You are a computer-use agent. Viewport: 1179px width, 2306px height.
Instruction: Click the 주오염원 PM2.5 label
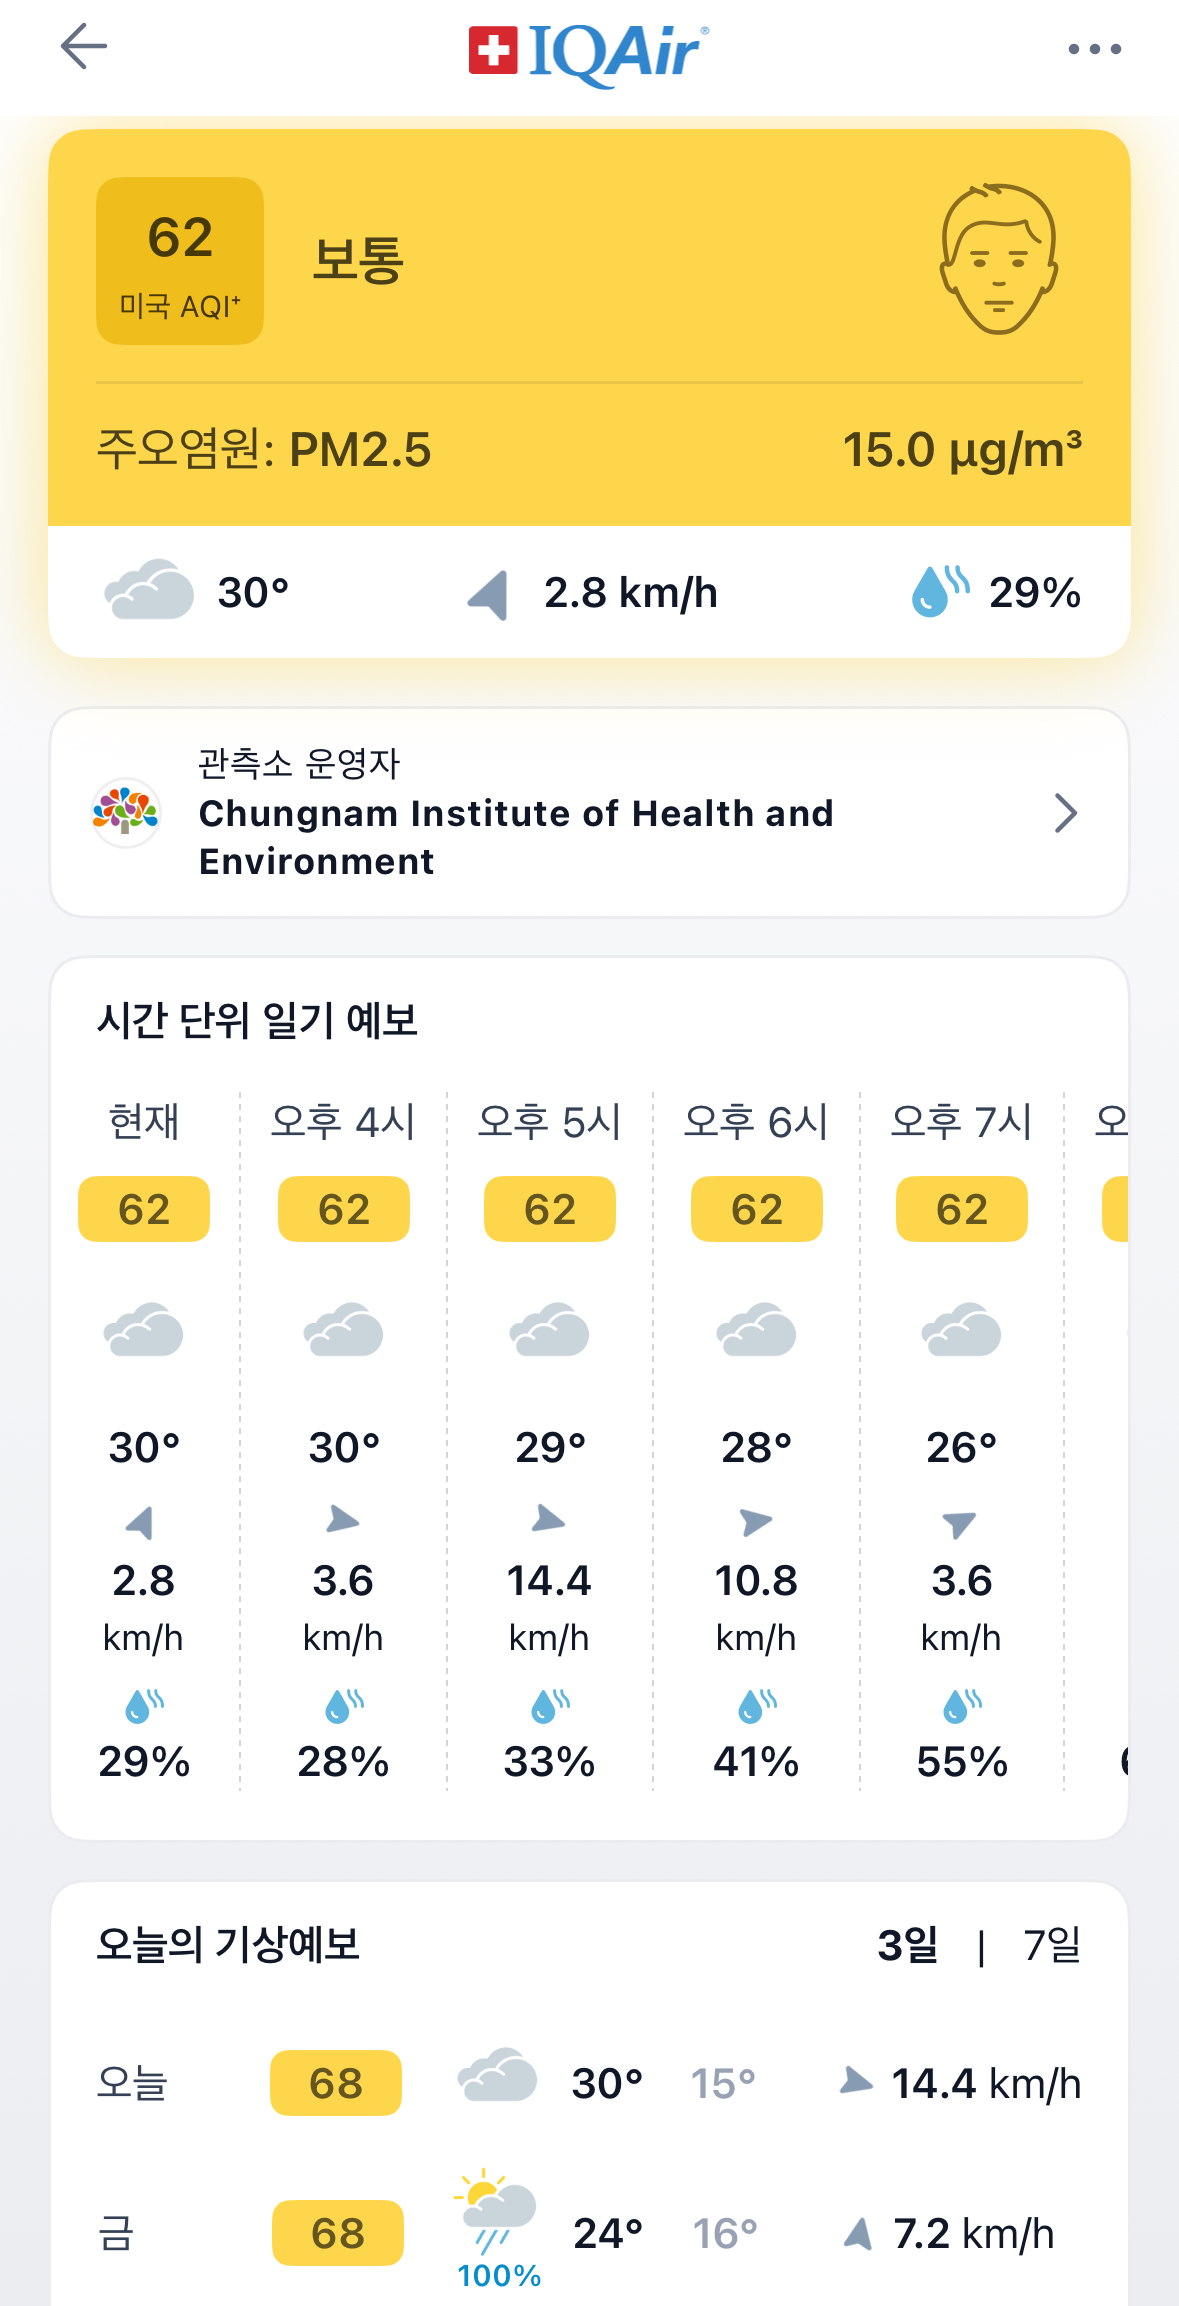265,450
